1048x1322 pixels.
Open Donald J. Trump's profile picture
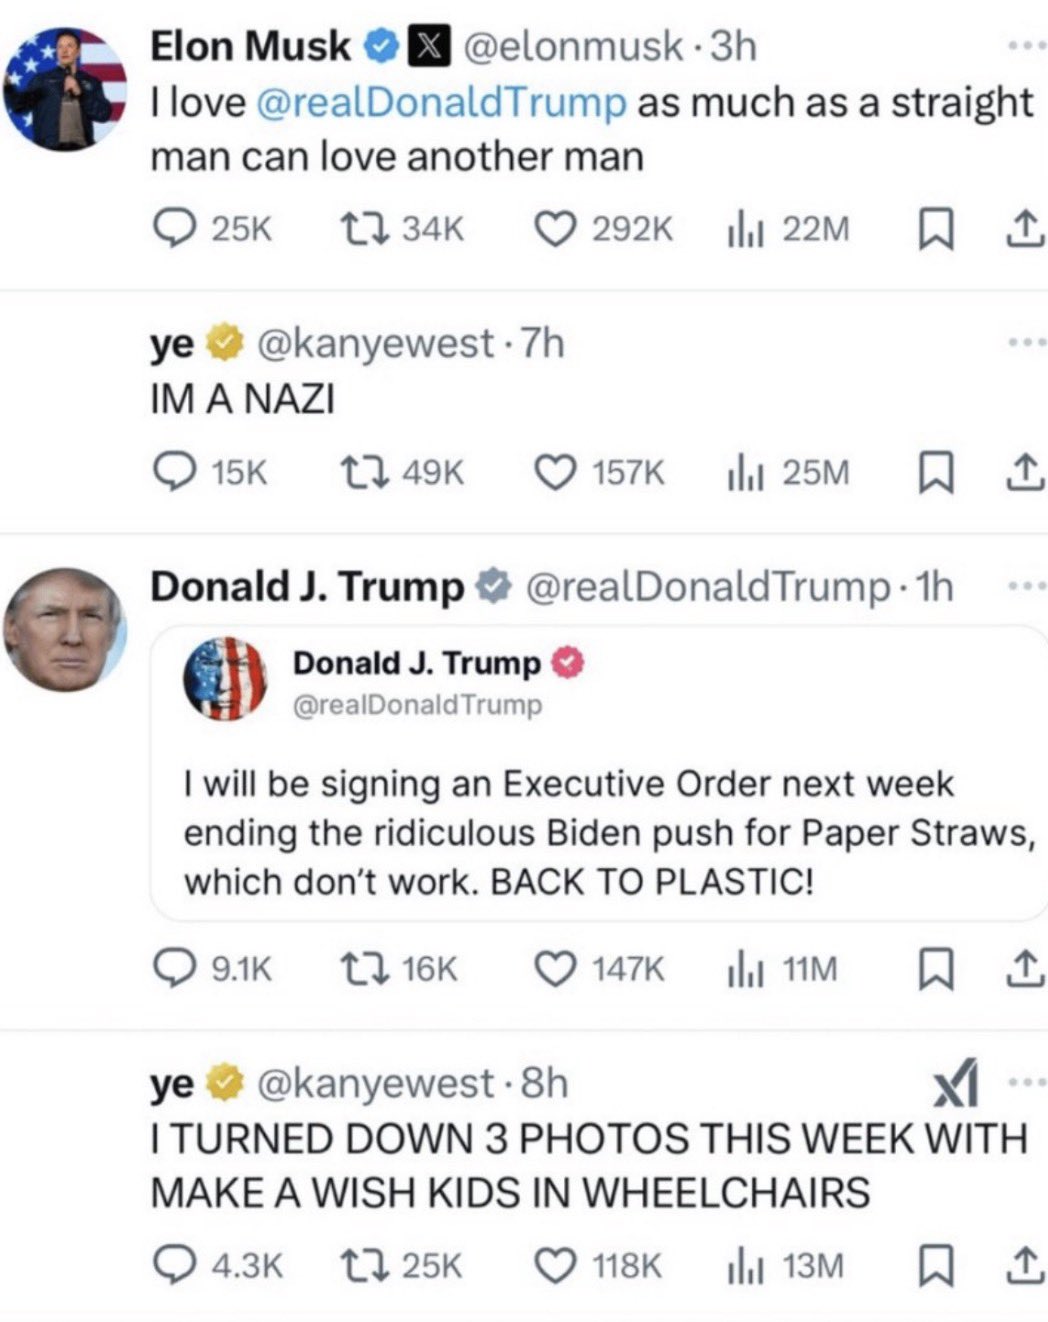64,630
